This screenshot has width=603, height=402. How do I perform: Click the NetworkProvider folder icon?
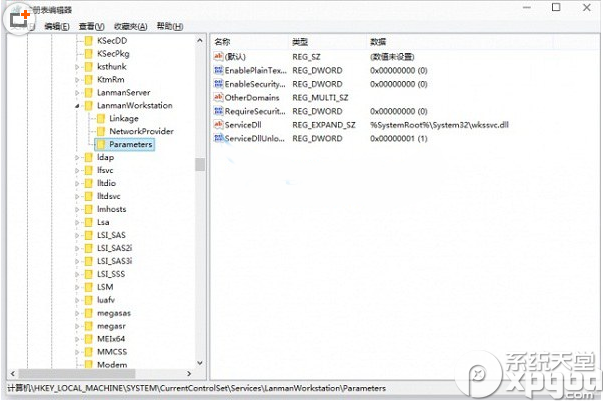point(101,132)
